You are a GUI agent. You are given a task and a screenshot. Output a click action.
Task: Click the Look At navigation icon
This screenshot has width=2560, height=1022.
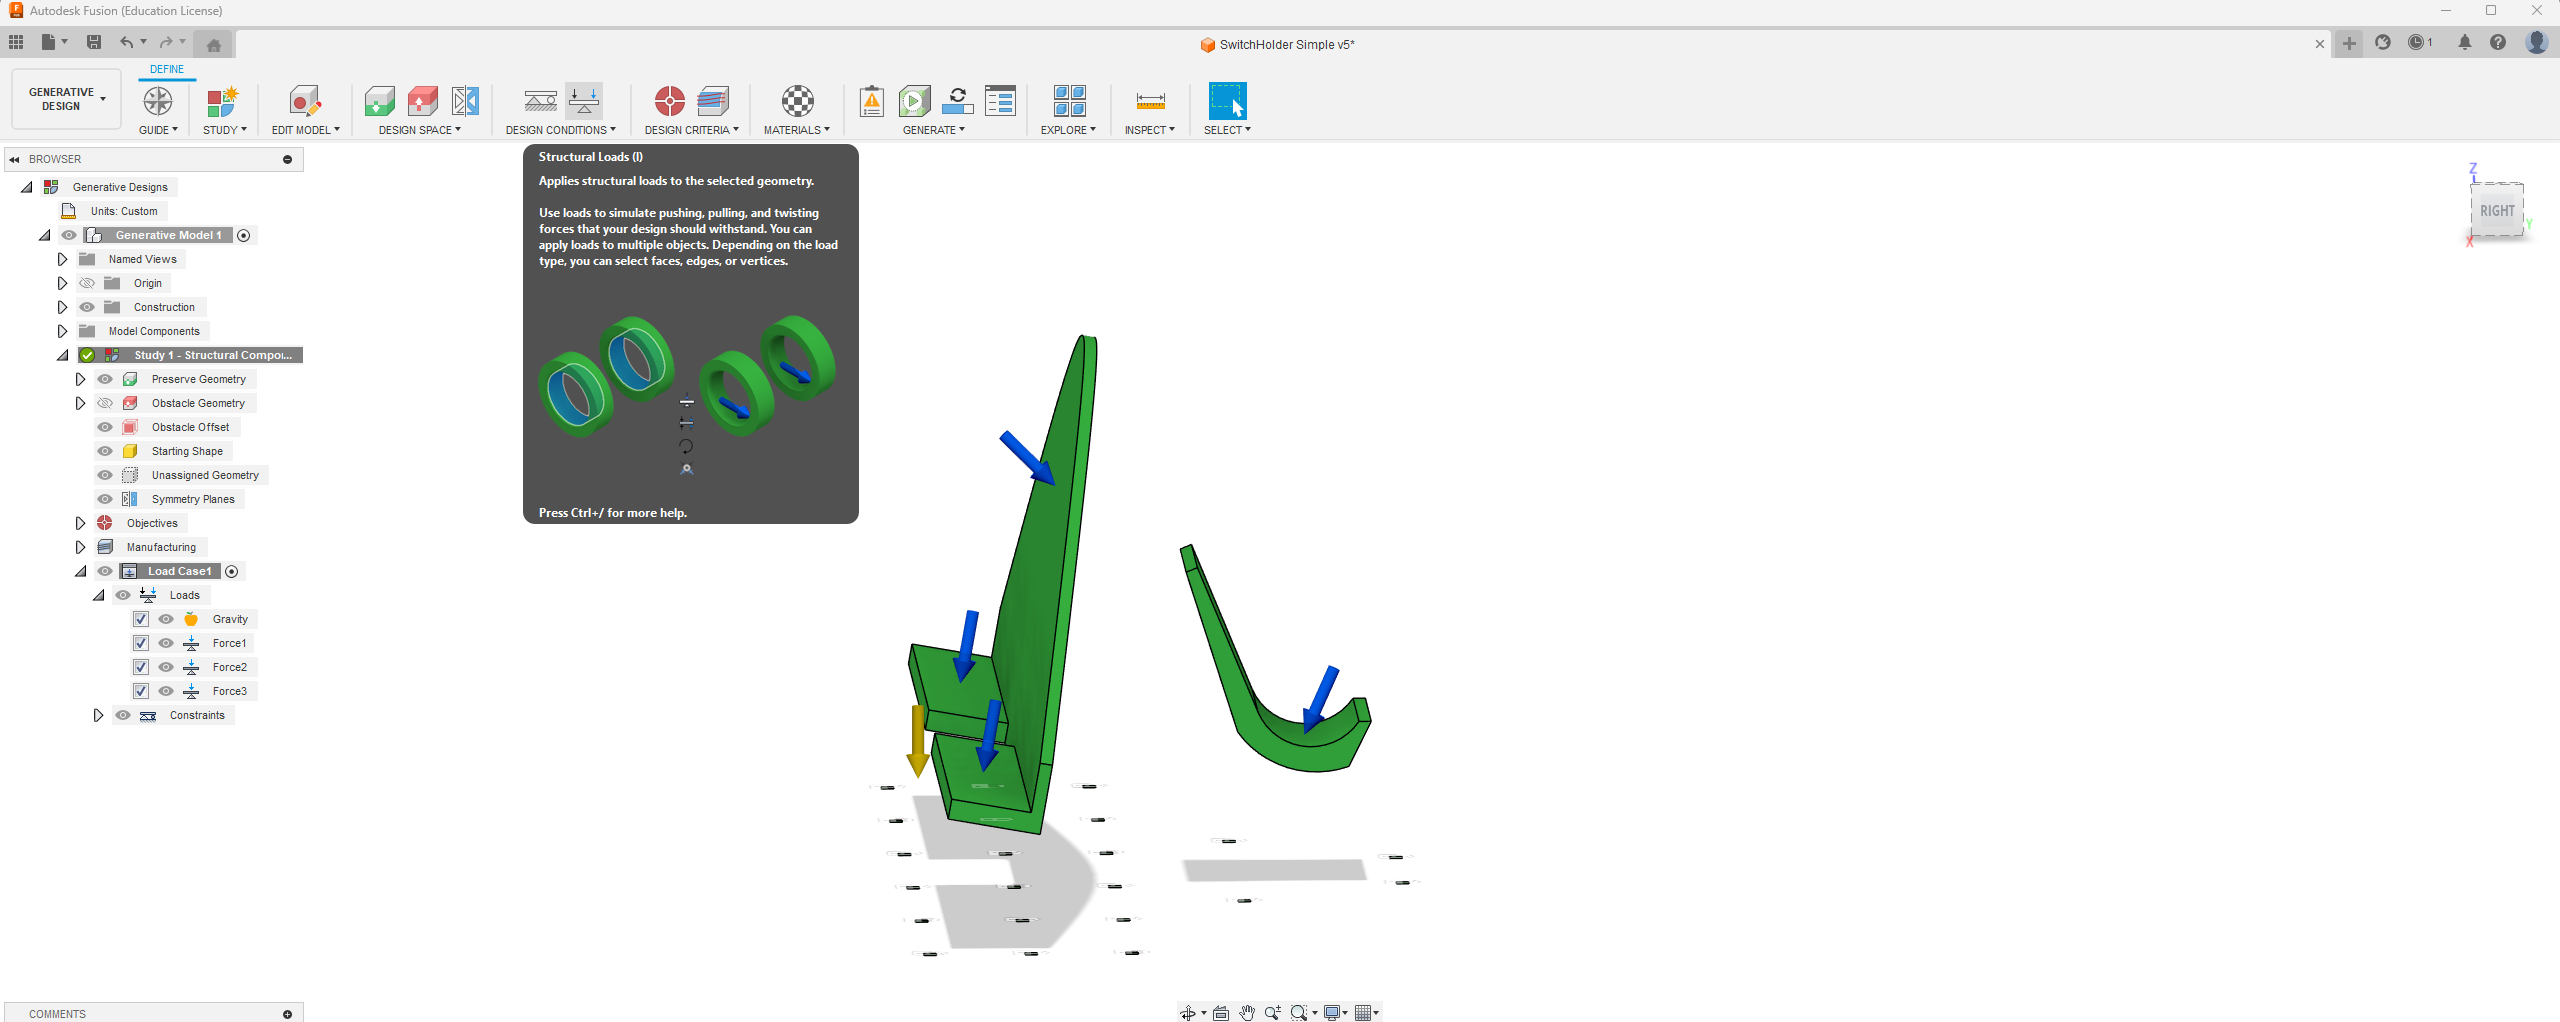[1221, 1013]
